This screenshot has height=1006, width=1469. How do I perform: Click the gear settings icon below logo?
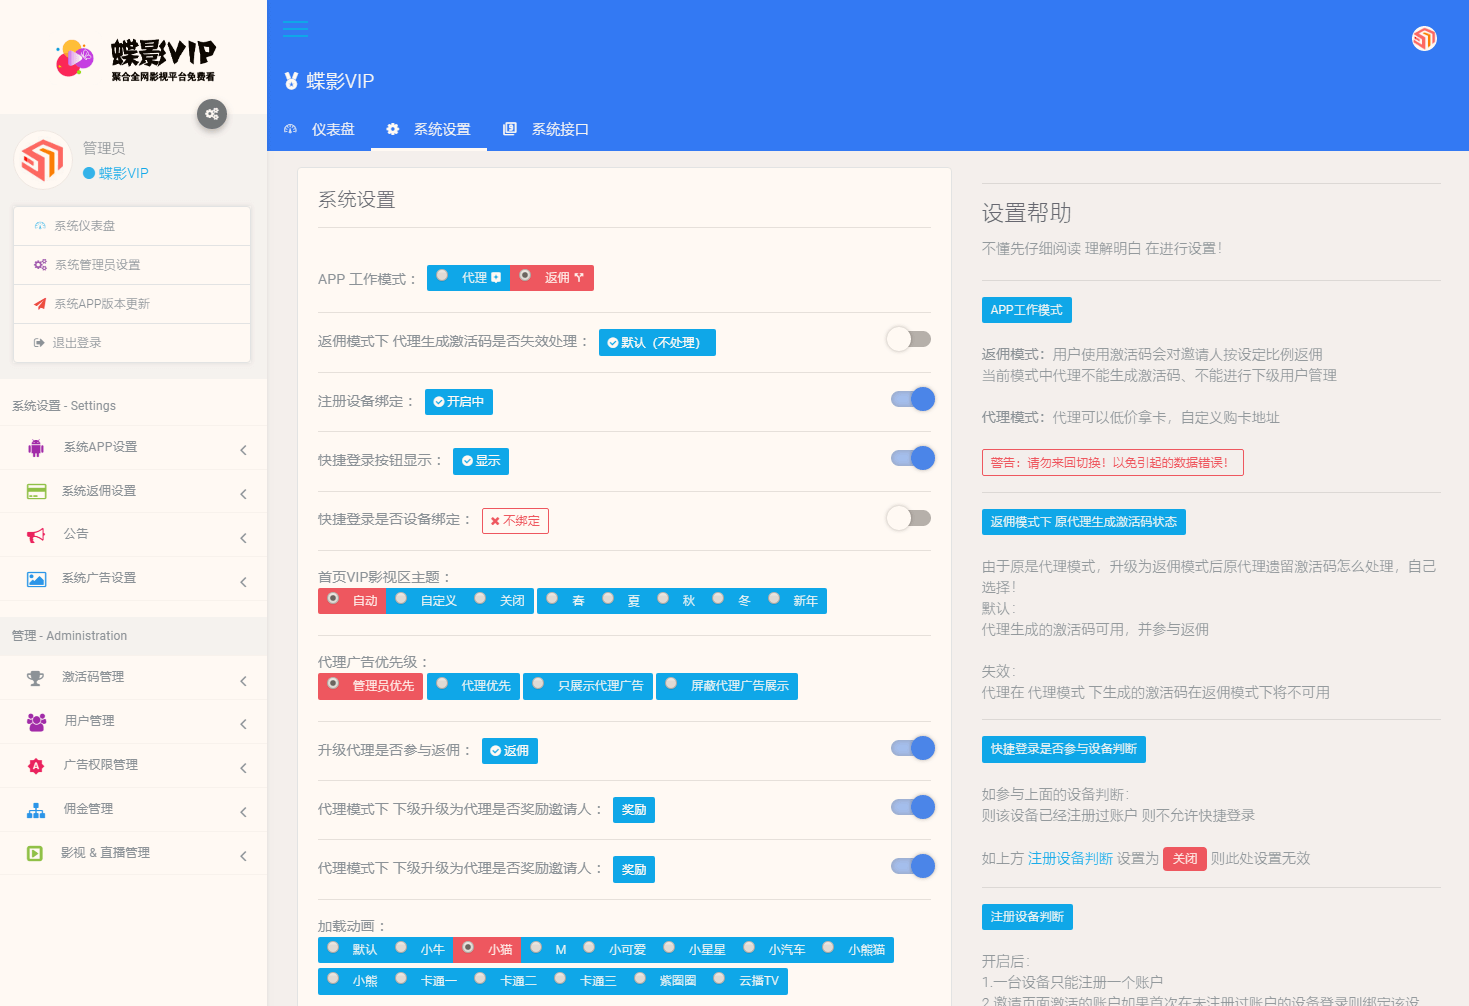(x=212, y=114)
